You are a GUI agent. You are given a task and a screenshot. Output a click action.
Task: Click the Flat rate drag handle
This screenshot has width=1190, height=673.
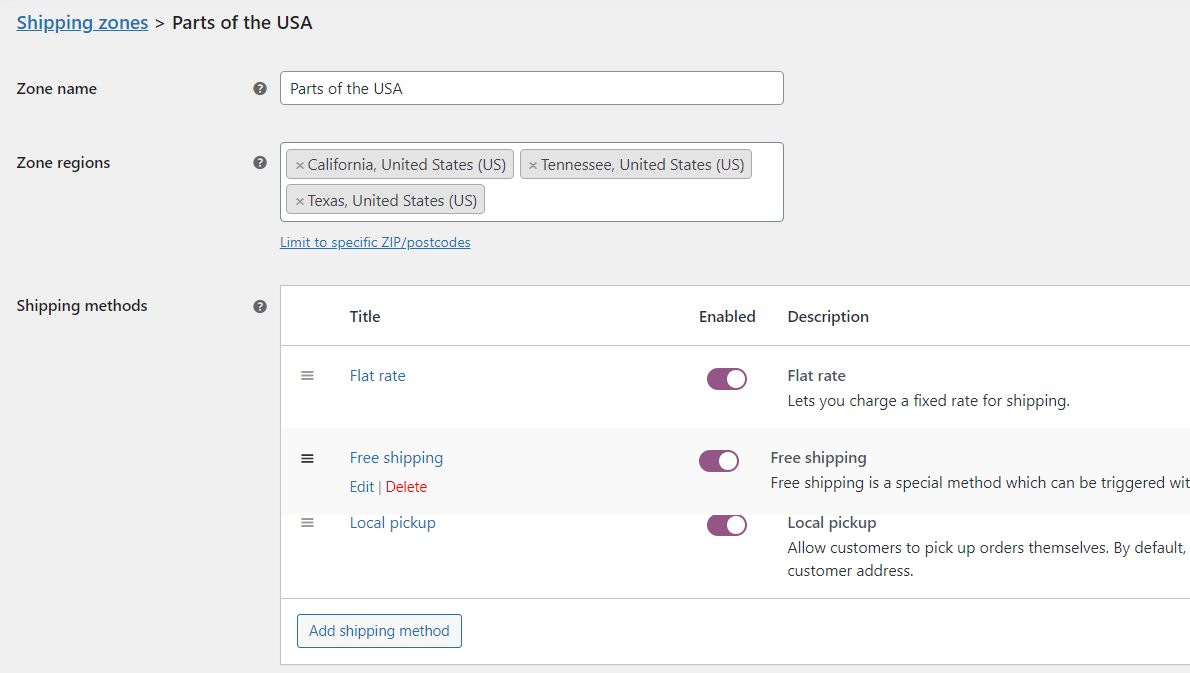point(307,375)
